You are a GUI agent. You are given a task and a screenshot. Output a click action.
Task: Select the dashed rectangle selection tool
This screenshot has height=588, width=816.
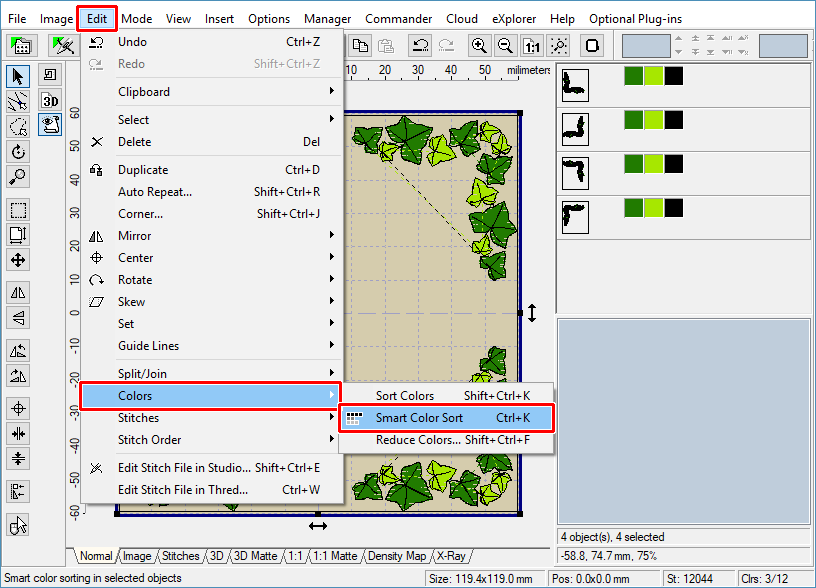tap(18, 210)
